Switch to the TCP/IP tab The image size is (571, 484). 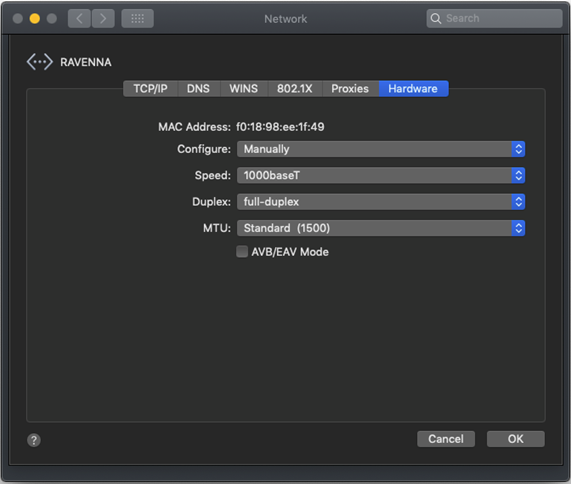coord(150,88)
